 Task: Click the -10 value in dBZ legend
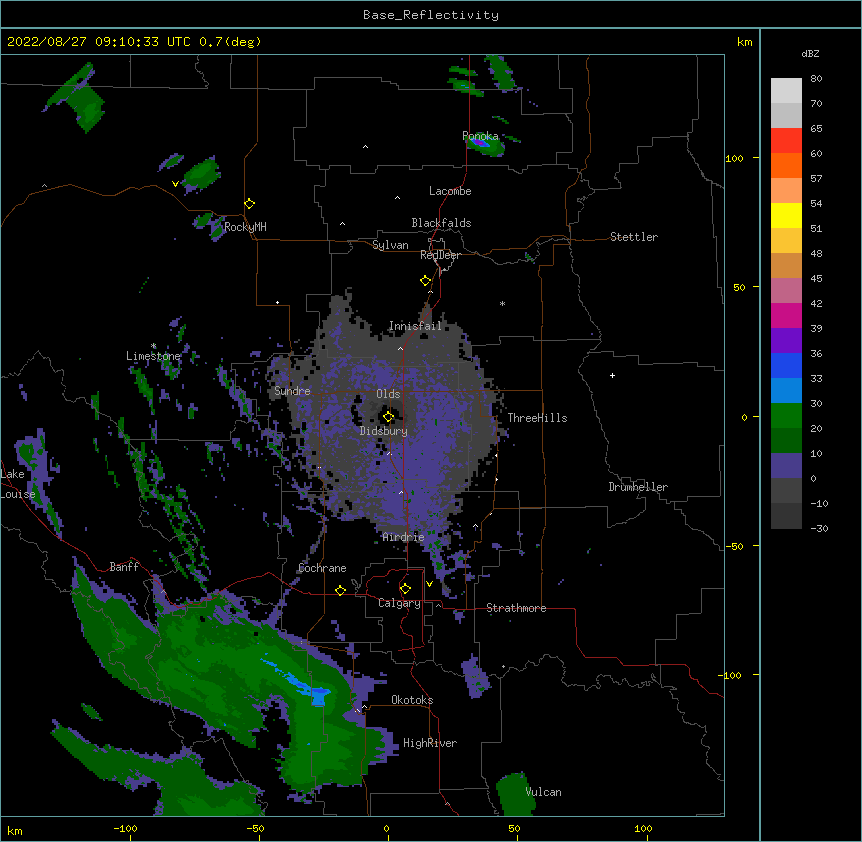coord(819,503)
